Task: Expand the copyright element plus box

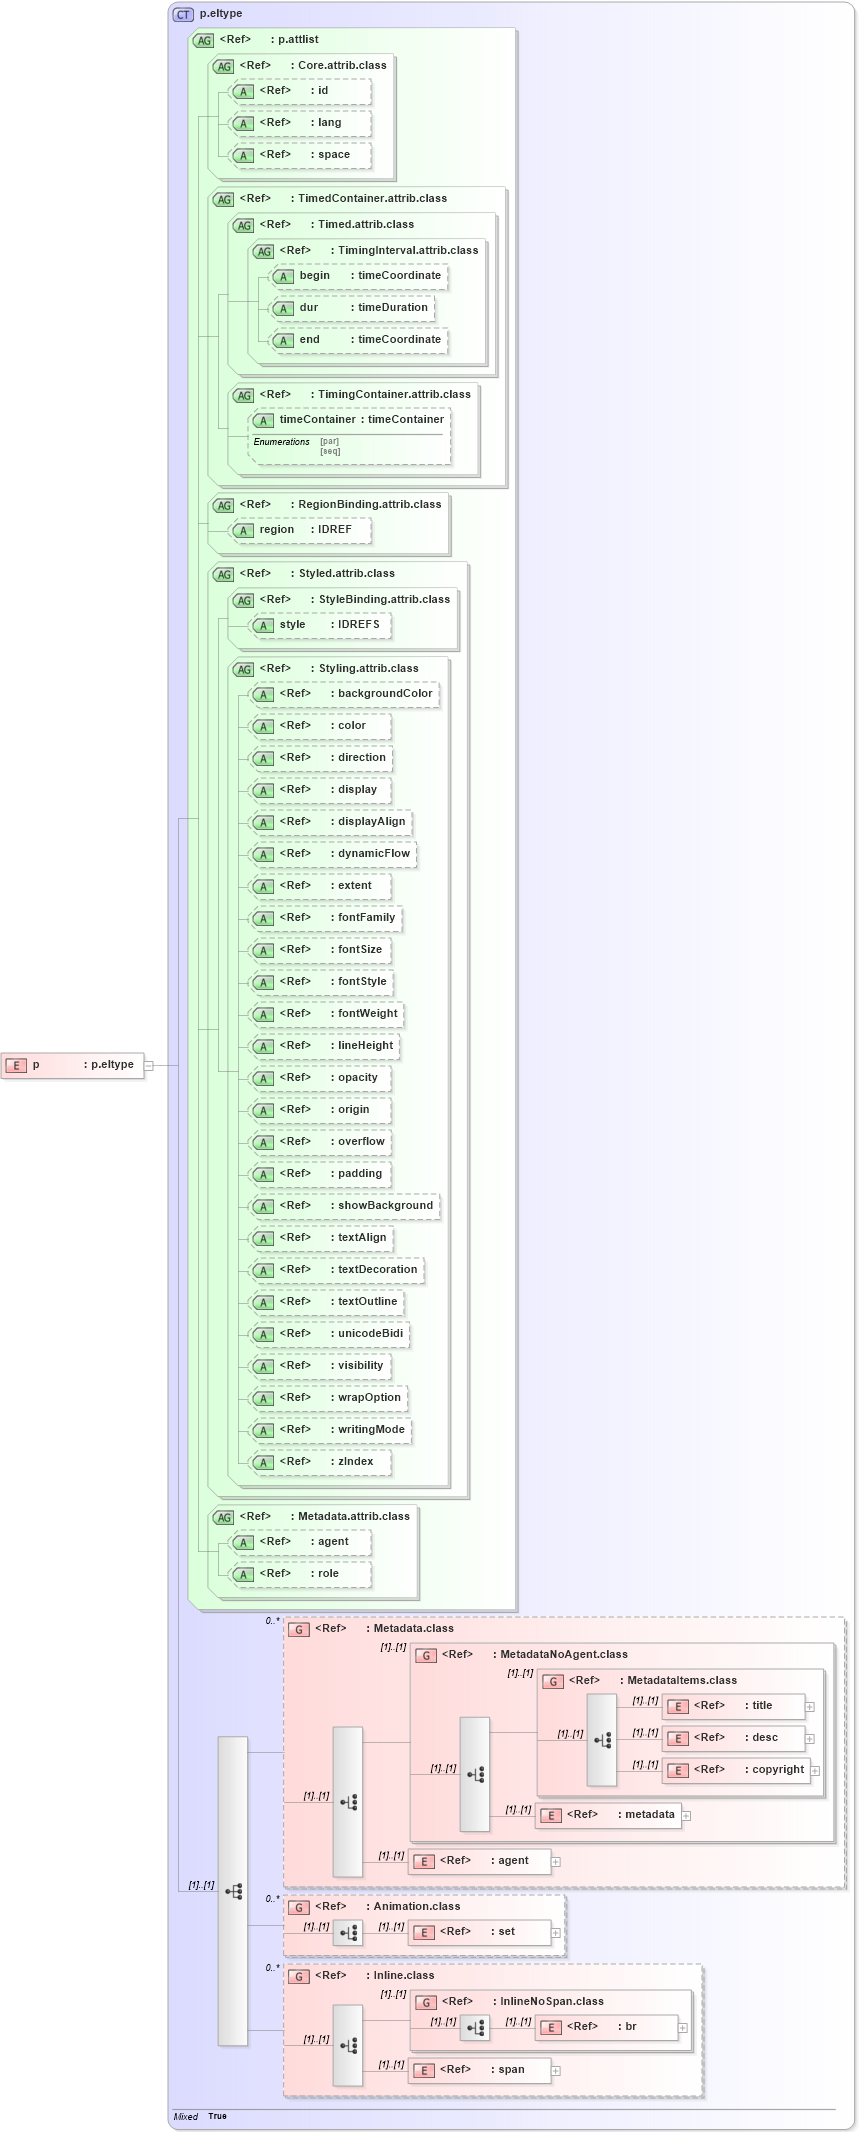Action: 815,1771
